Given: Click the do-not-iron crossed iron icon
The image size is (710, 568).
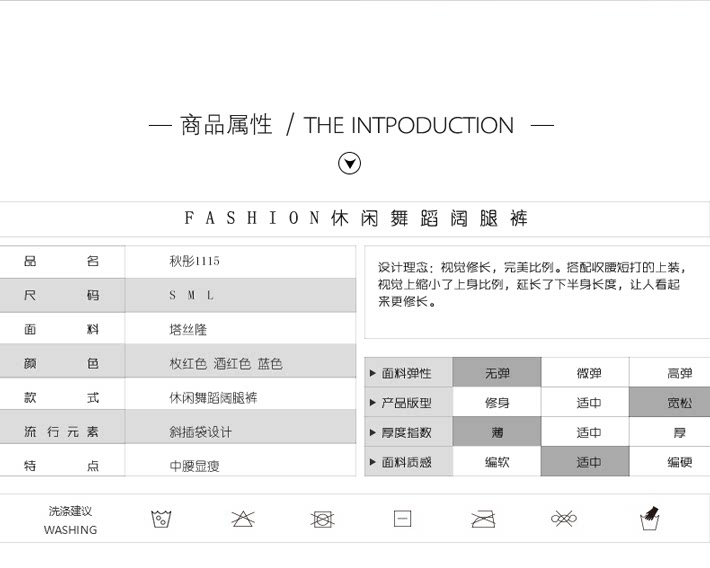Looking at the screenshot, I should pyautogui.click(x=483, y=518).
